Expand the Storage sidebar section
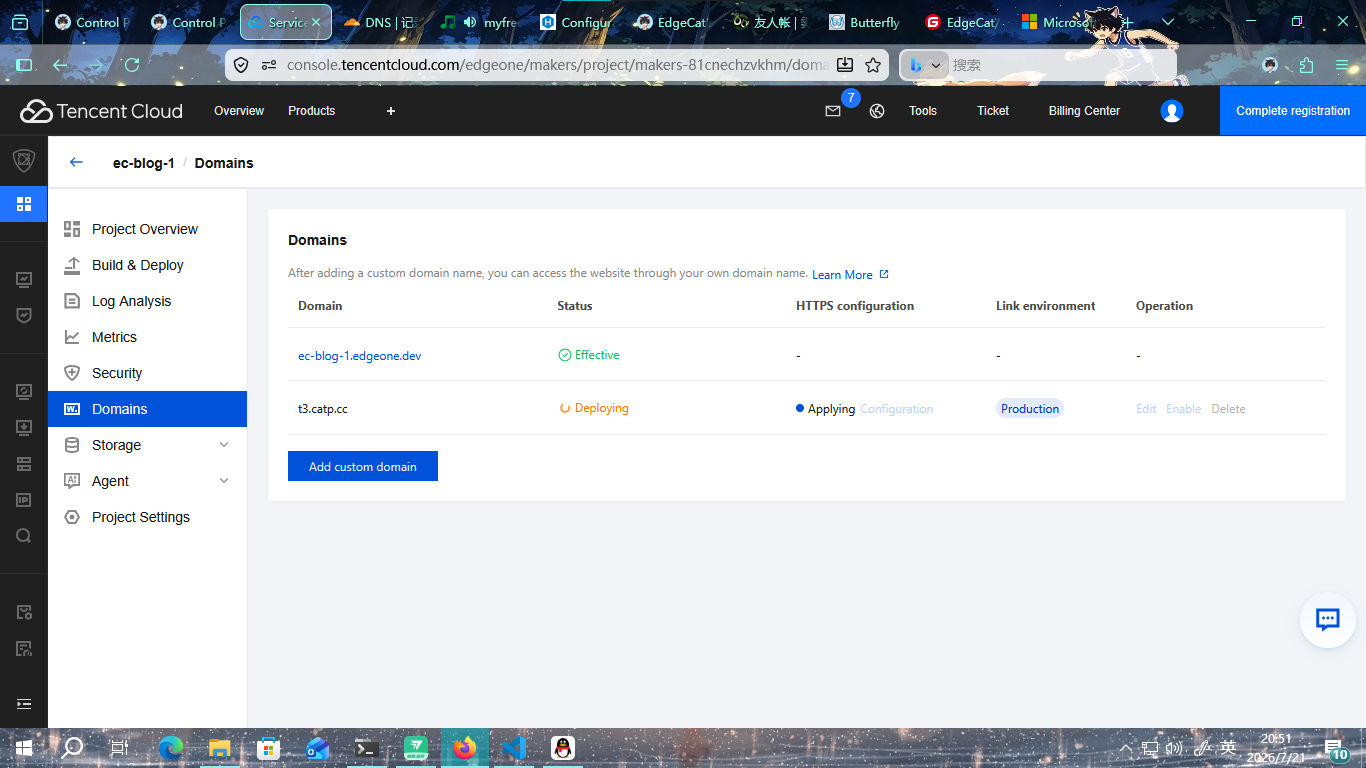This screenshot has width=1366, height=768. pos(224,445)
